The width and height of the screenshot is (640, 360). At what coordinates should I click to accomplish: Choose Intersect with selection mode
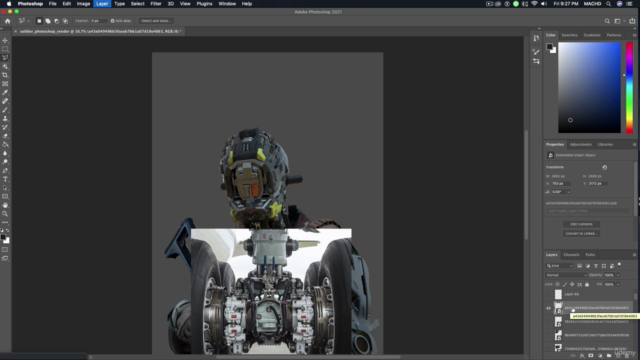65,21
